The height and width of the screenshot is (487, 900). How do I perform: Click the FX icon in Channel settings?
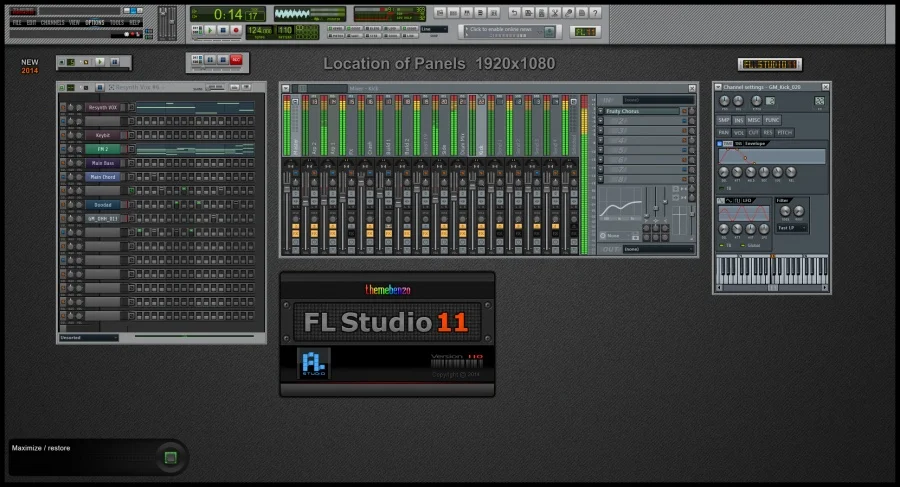819,101
